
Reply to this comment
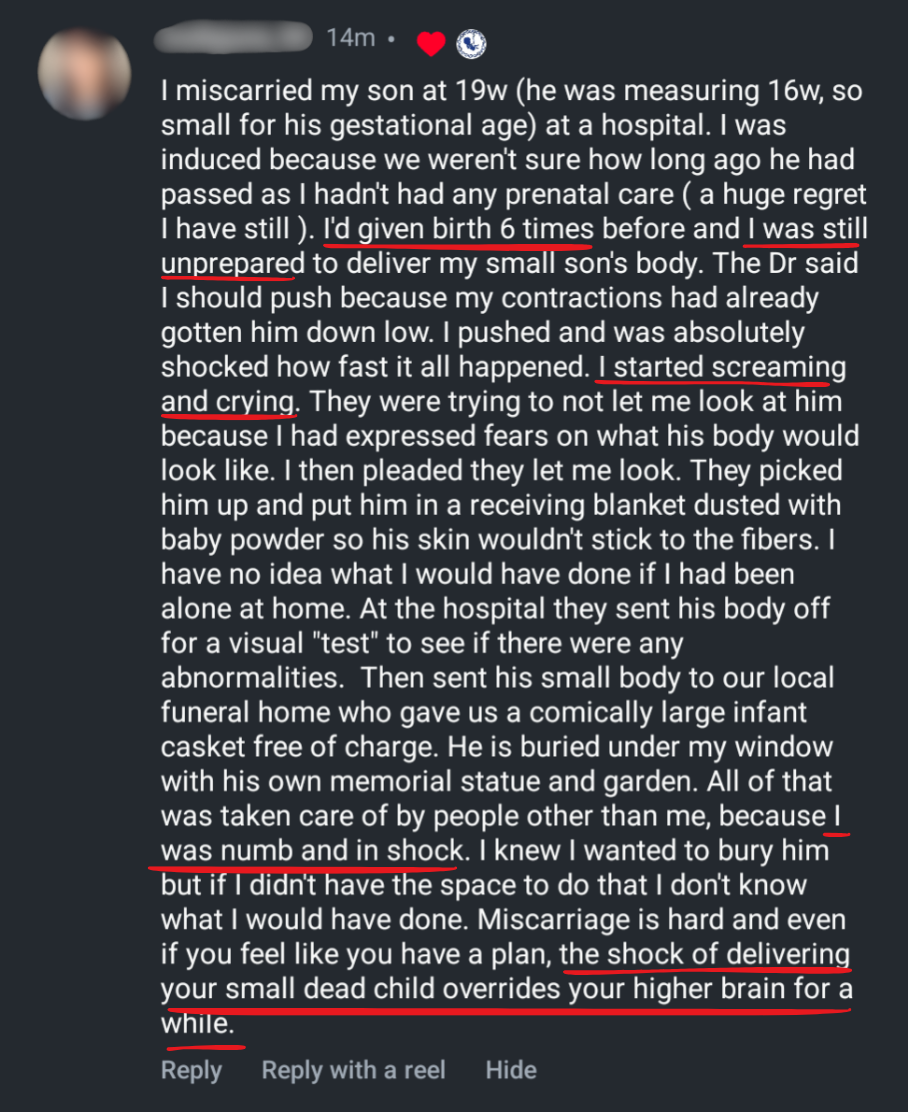tap(191, 1070)
